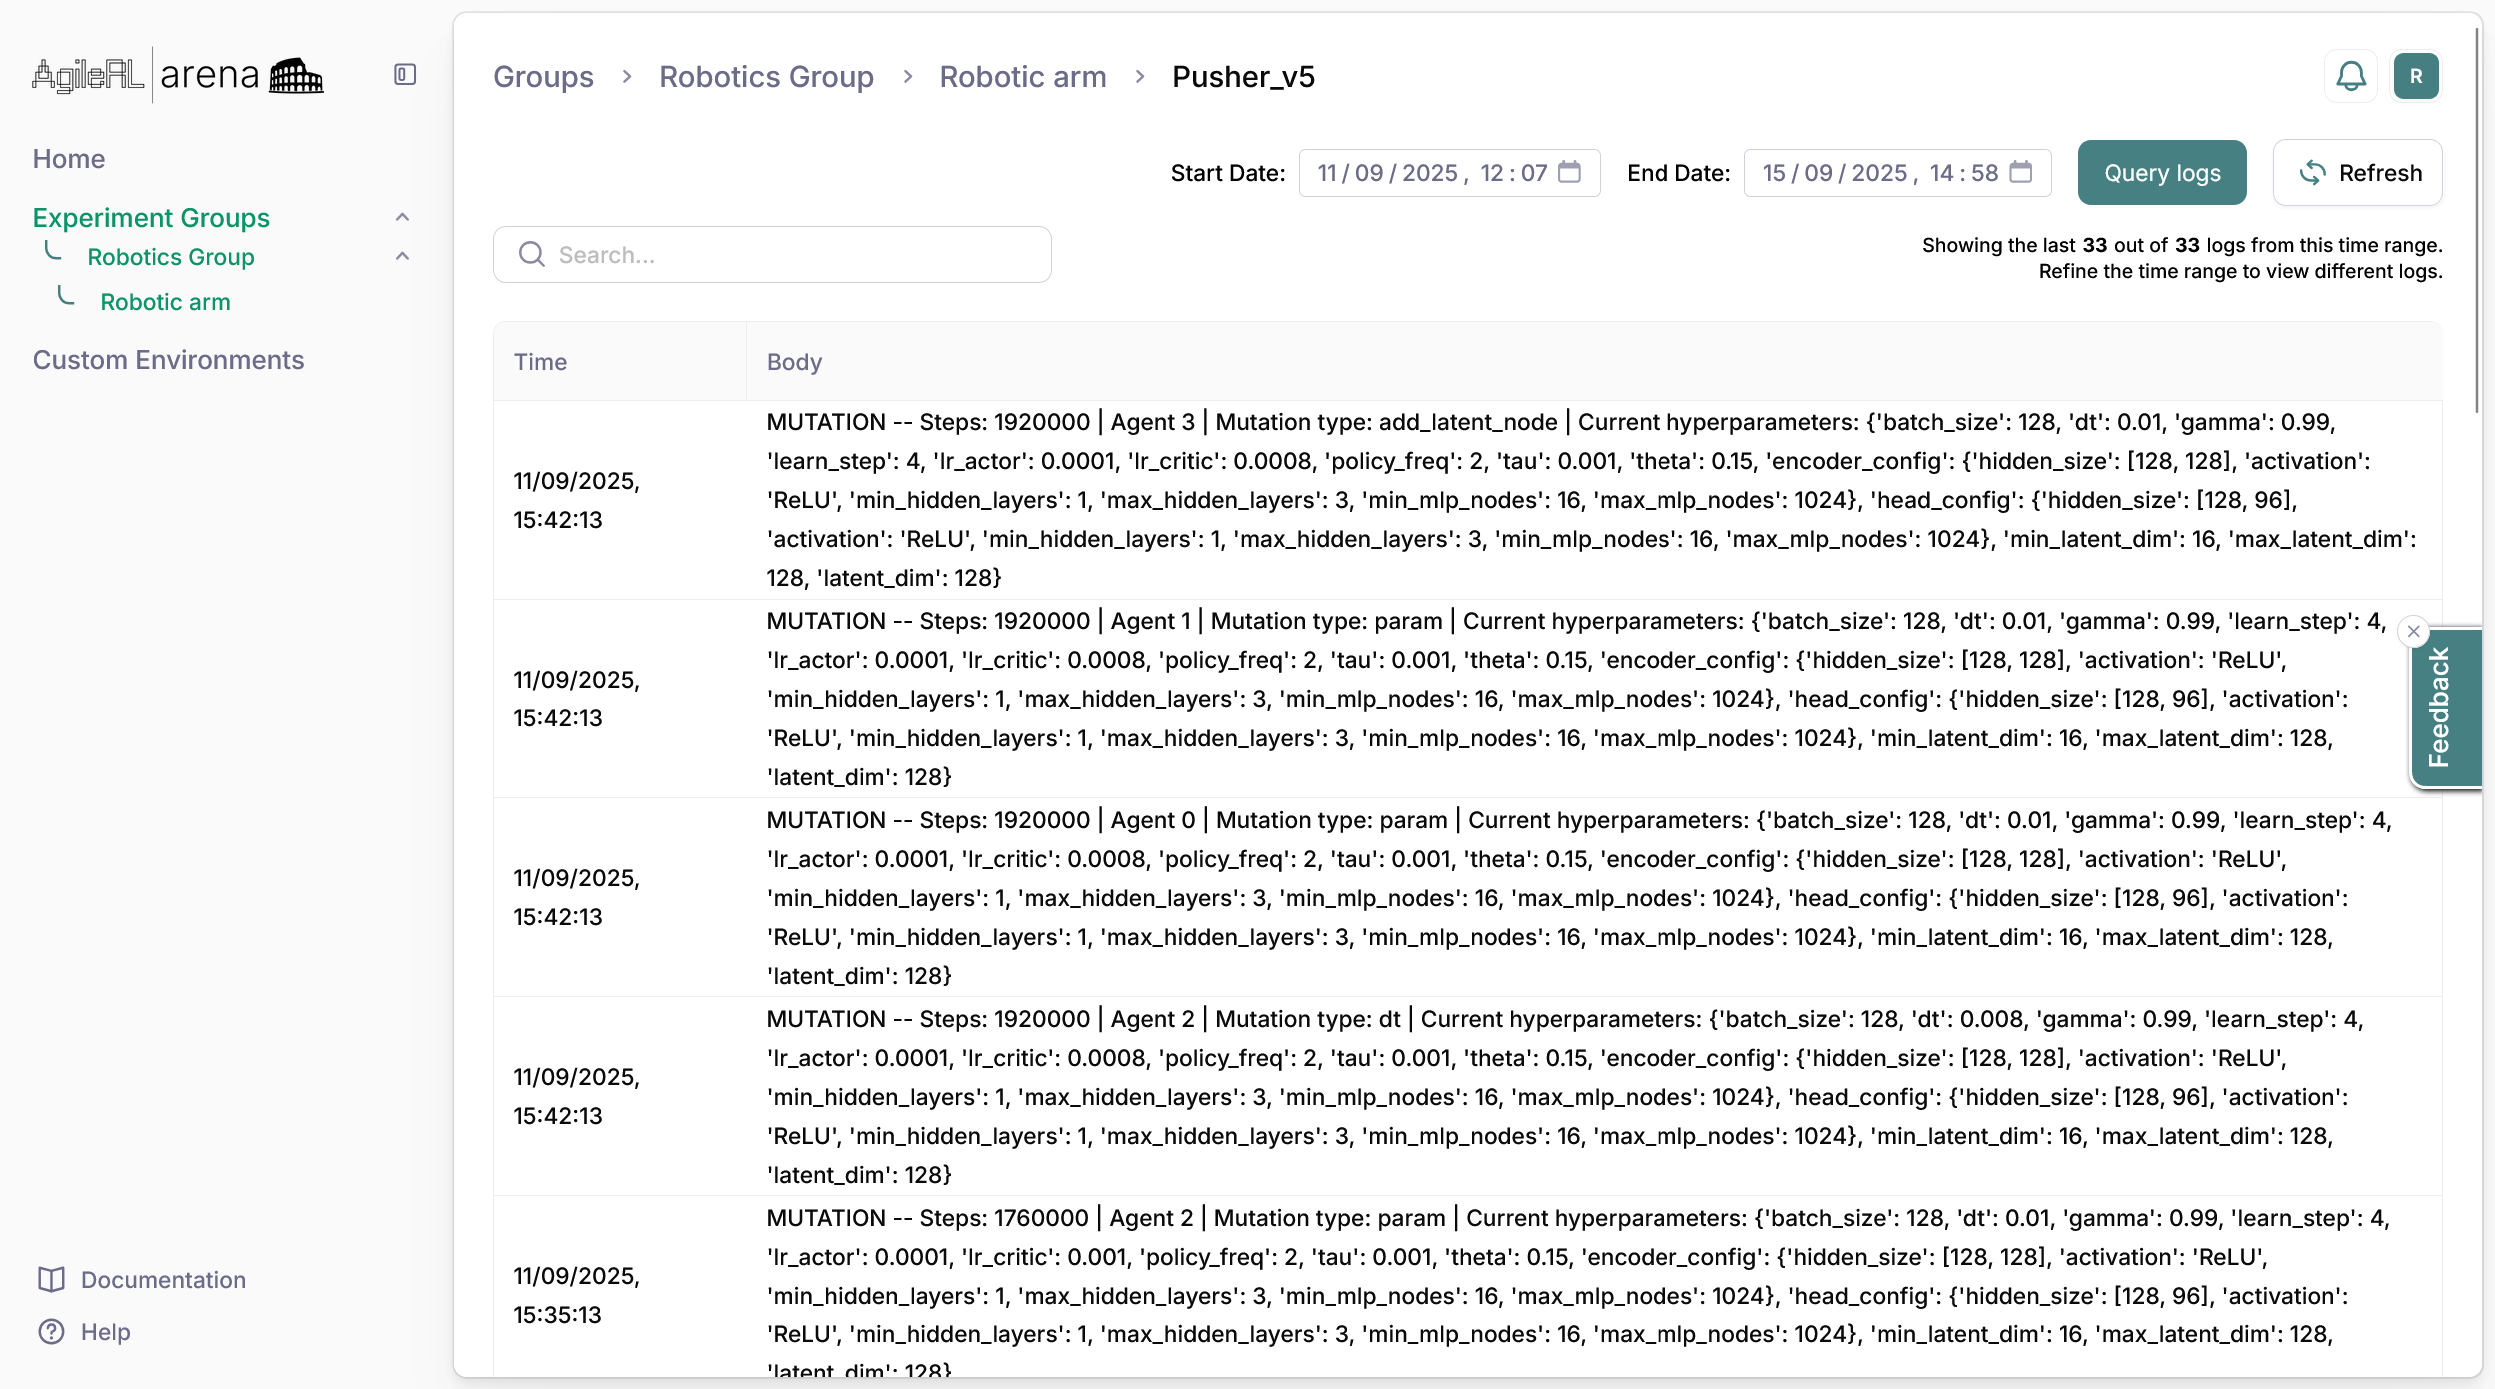Open the notifications bell
Screen dimensions: 2495x1389
pyautogui.click(x=2351, y=76)
